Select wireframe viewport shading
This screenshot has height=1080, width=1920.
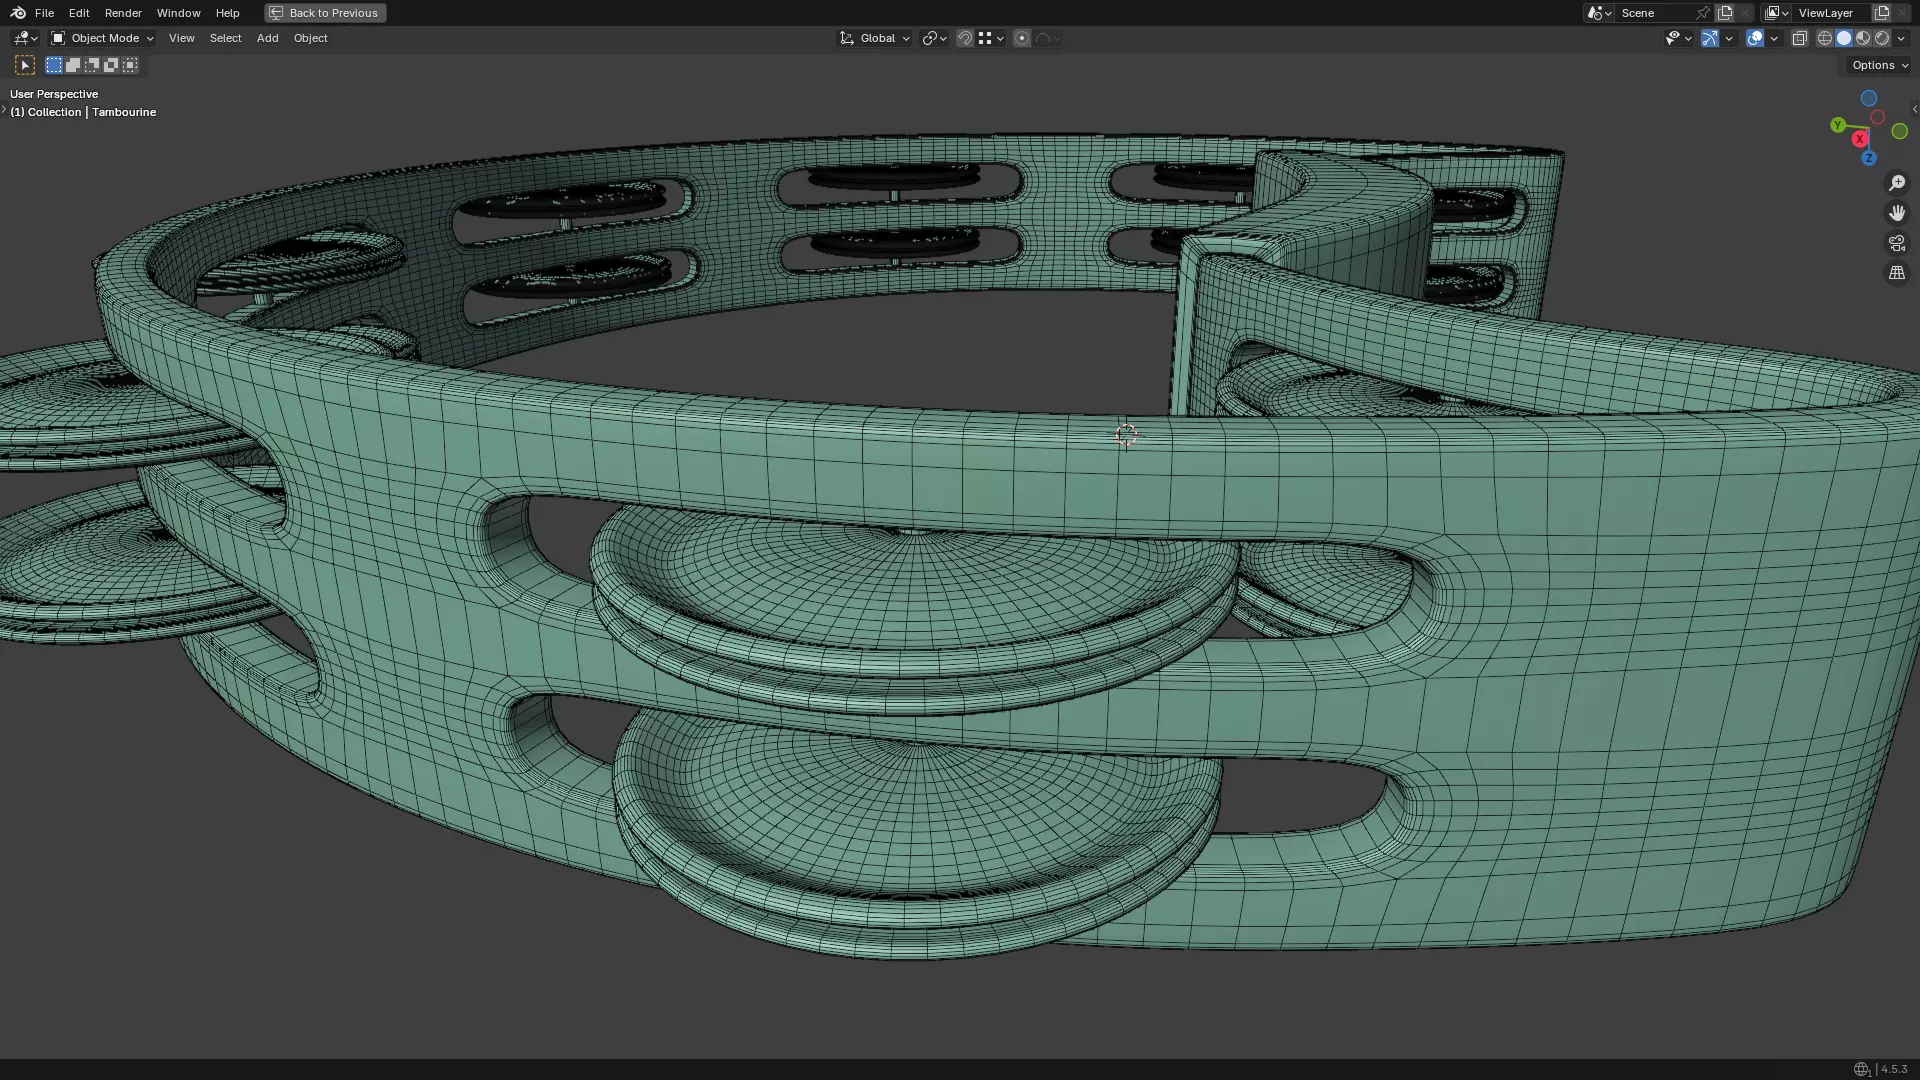pos(1825,38)
